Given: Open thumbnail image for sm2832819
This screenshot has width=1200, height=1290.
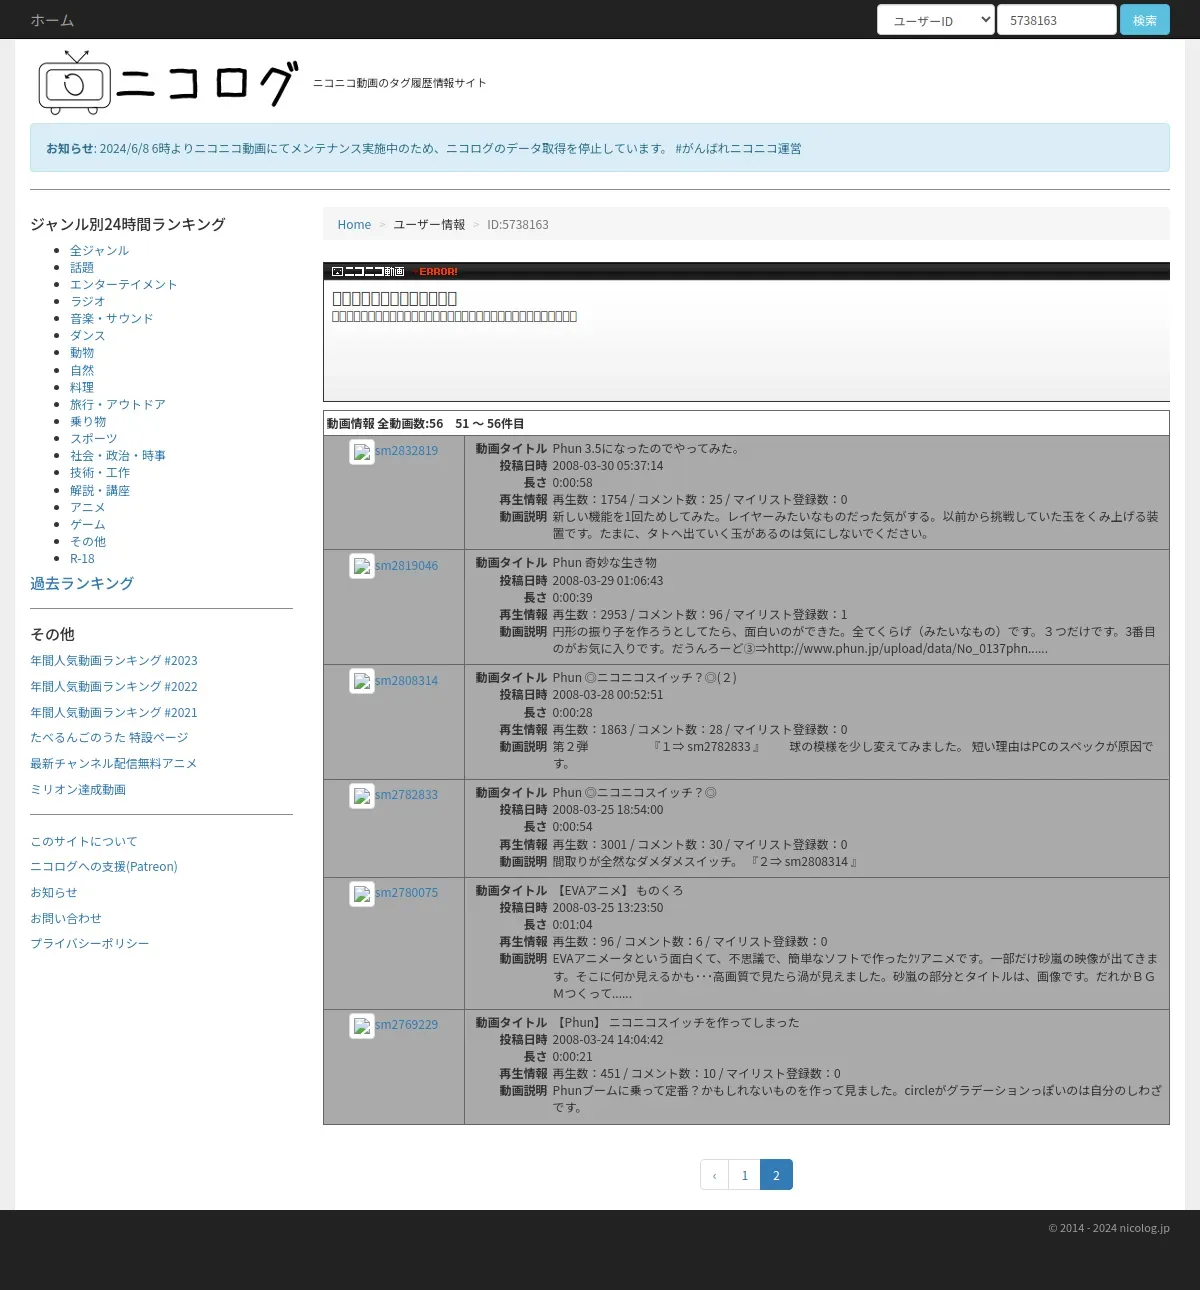Looking at the screenshot, I should (x=362, y=452).
